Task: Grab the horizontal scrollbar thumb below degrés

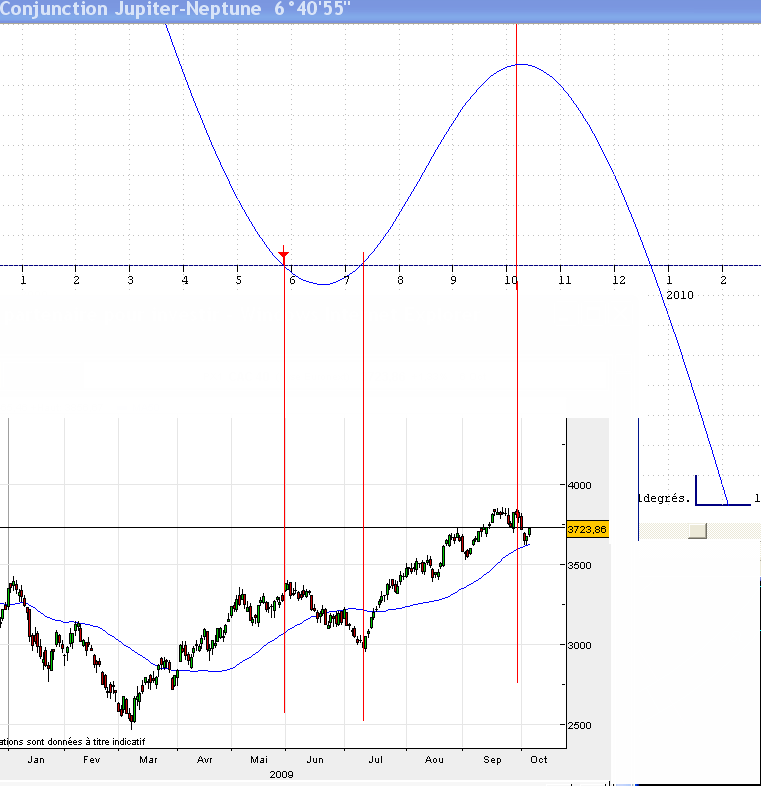Action: pyautogui.click(x=697, y=530)
